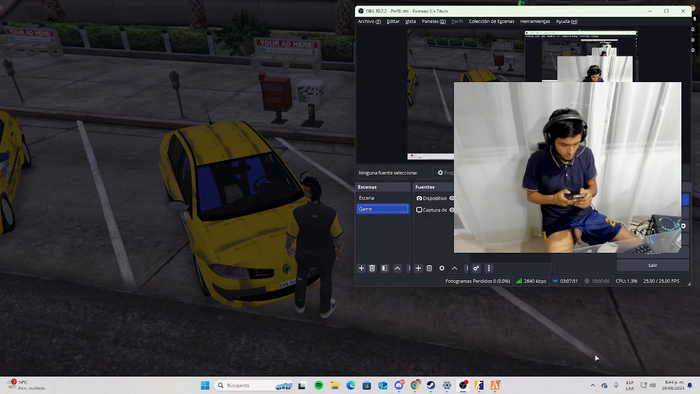Add a new scene with the plus icon
The image size is (700, 394).
(361, 268)
